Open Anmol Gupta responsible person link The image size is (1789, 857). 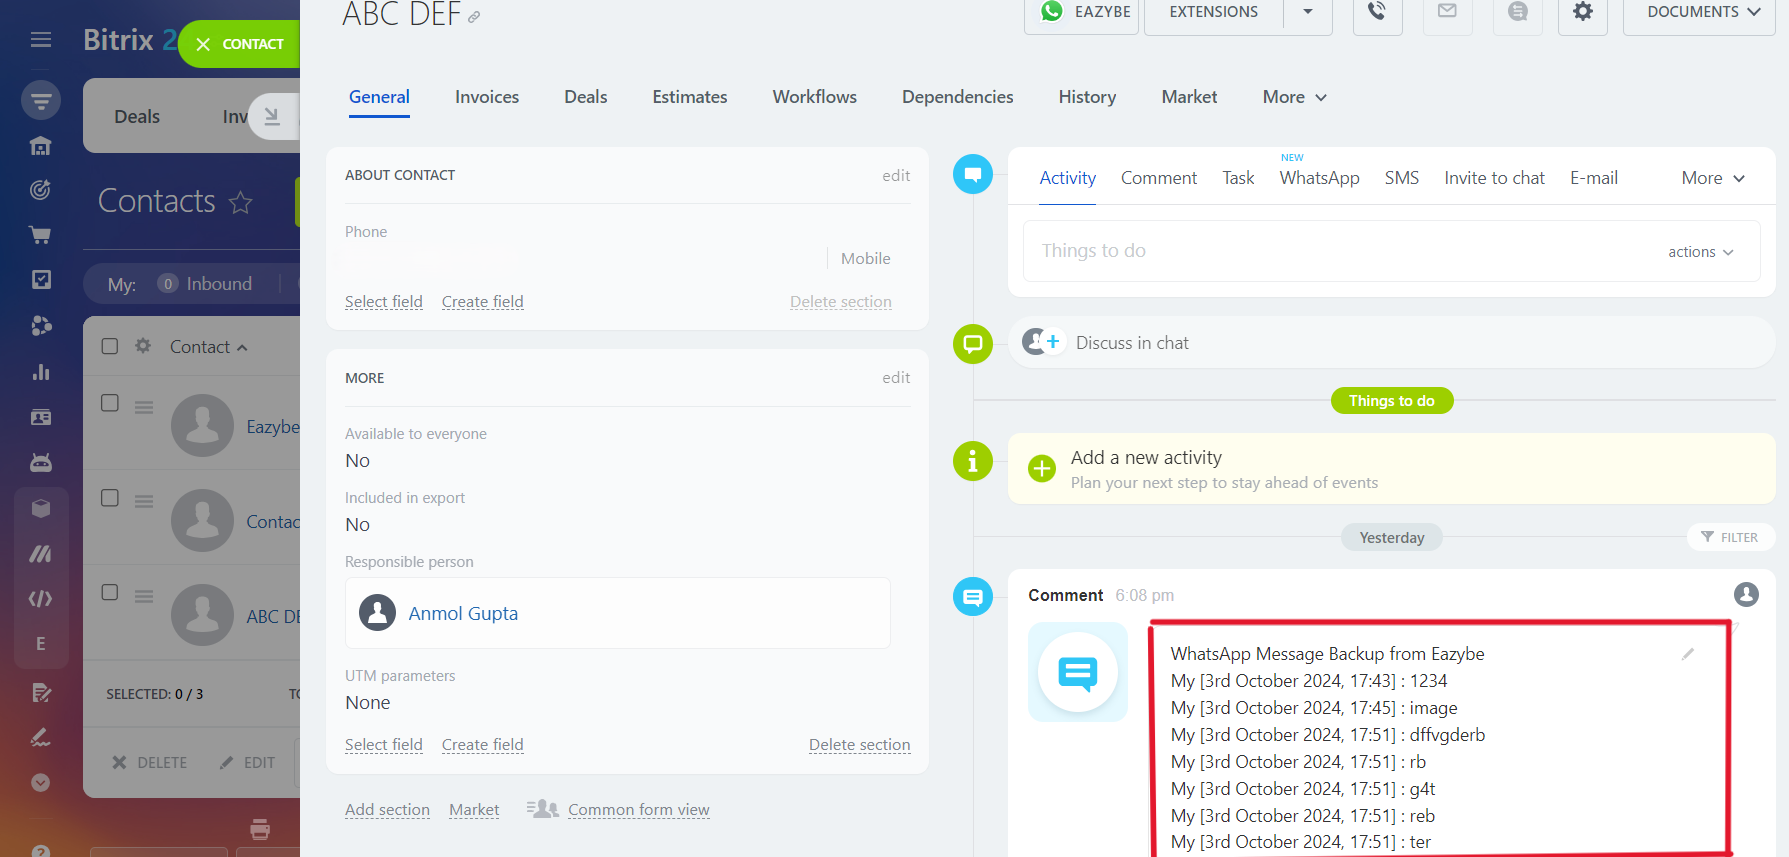(x=463, y=614)
